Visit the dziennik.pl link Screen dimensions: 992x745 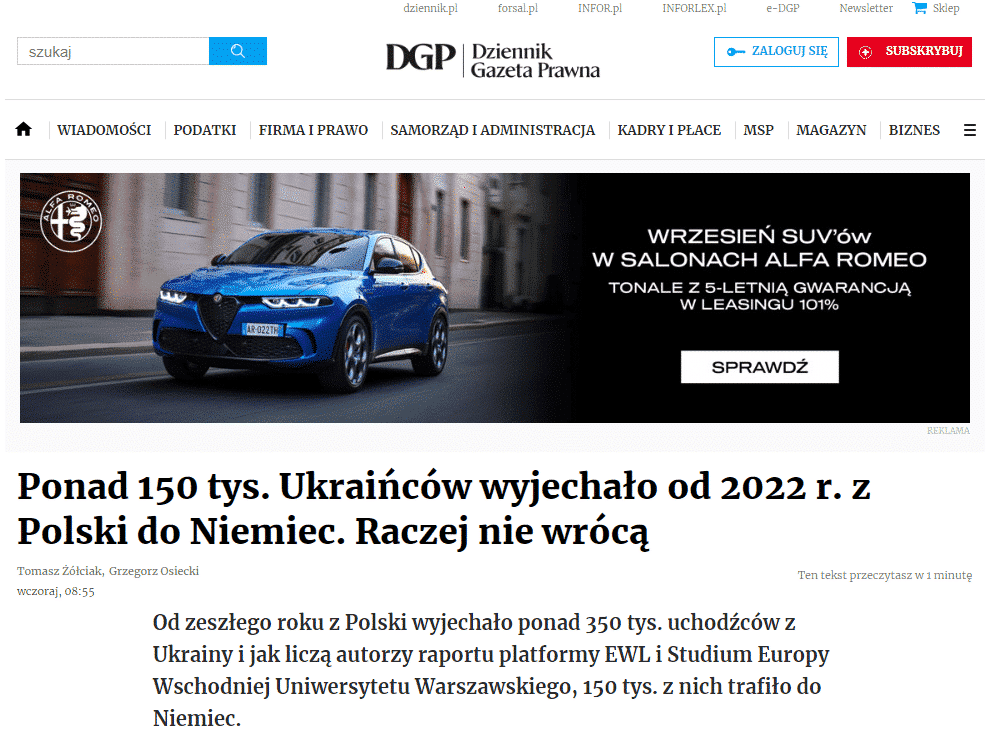(431, 8)
